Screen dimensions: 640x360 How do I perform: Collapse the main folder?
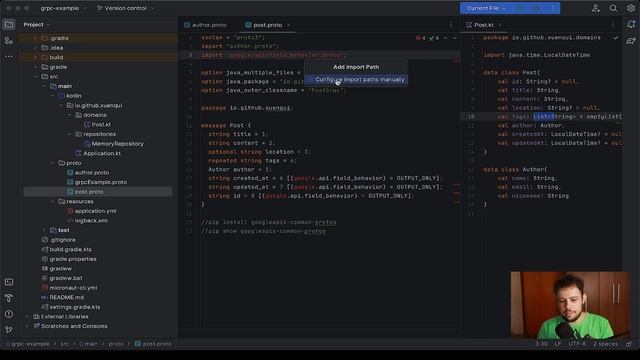[x=44, y=86]
